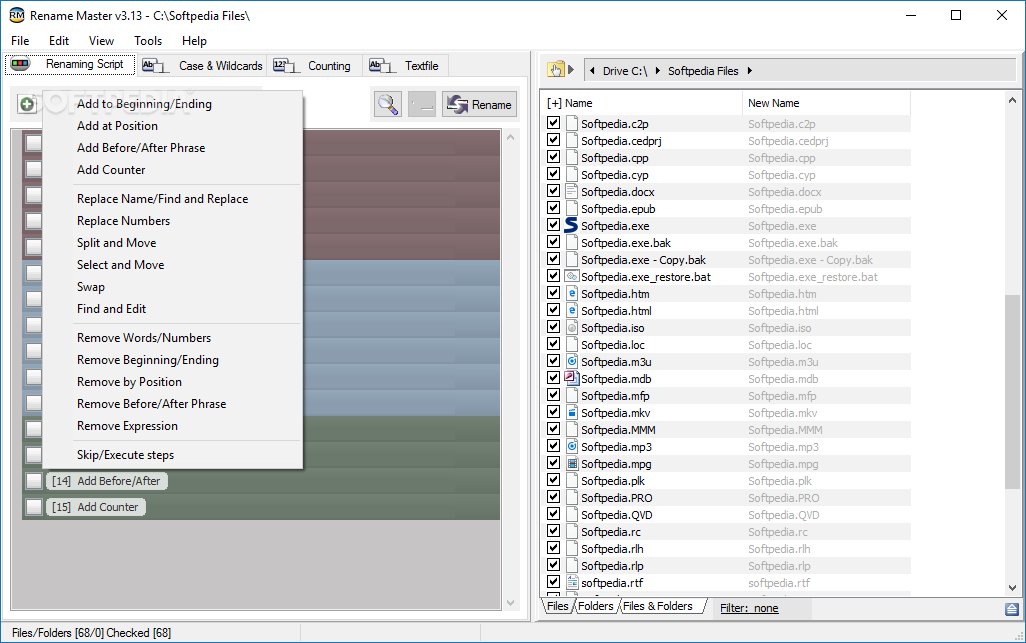Click the [15] Add Counter step label
Viewport: 1026px width, 643px height.
click(x=96, y=507)
